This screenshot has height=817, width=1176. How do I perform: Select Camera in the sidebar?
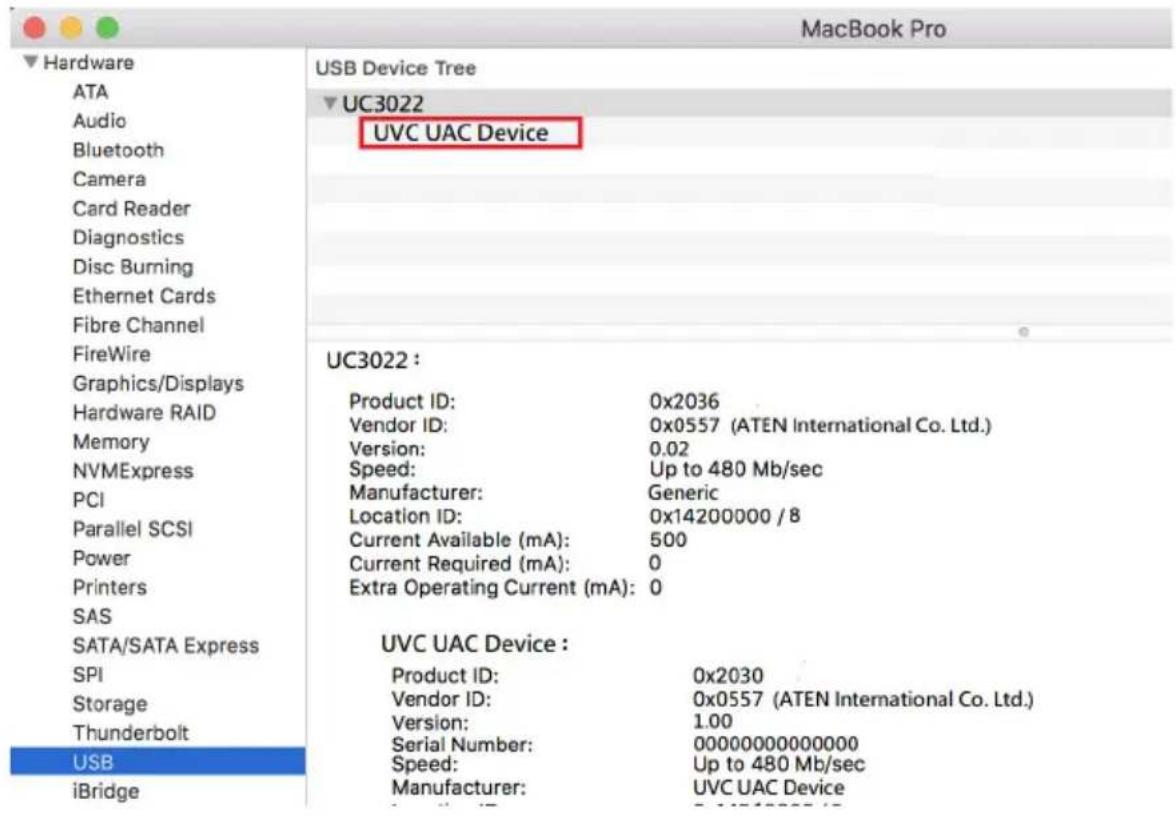click(109, 179)
